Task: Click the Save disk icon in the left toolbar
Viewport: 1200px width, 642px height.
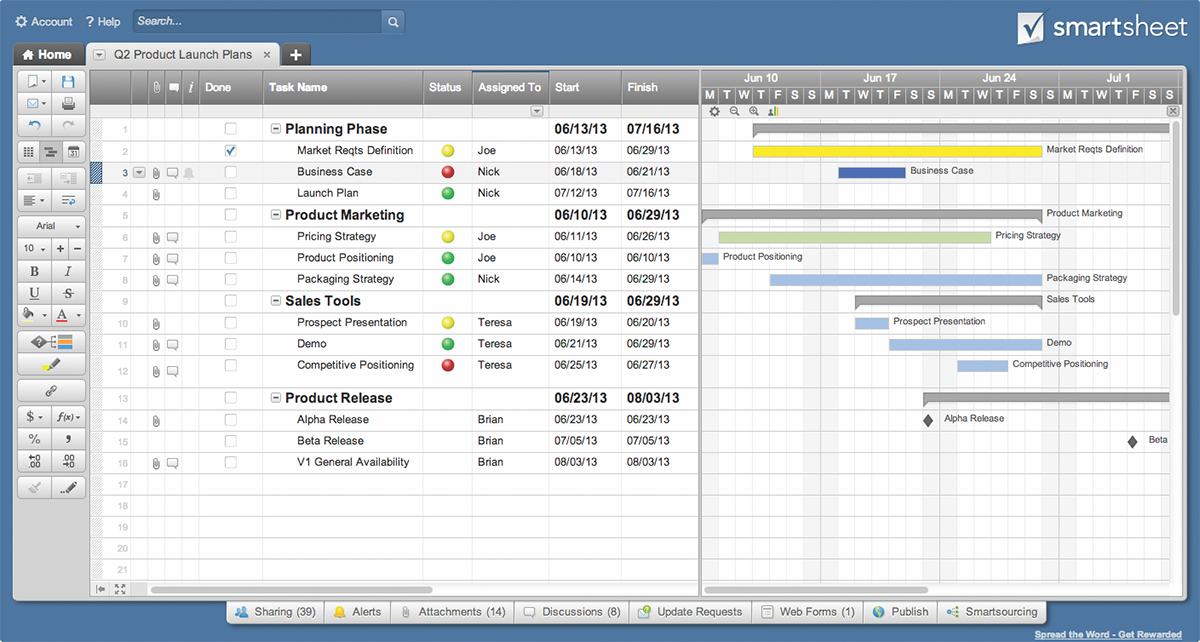Action: 68,82
